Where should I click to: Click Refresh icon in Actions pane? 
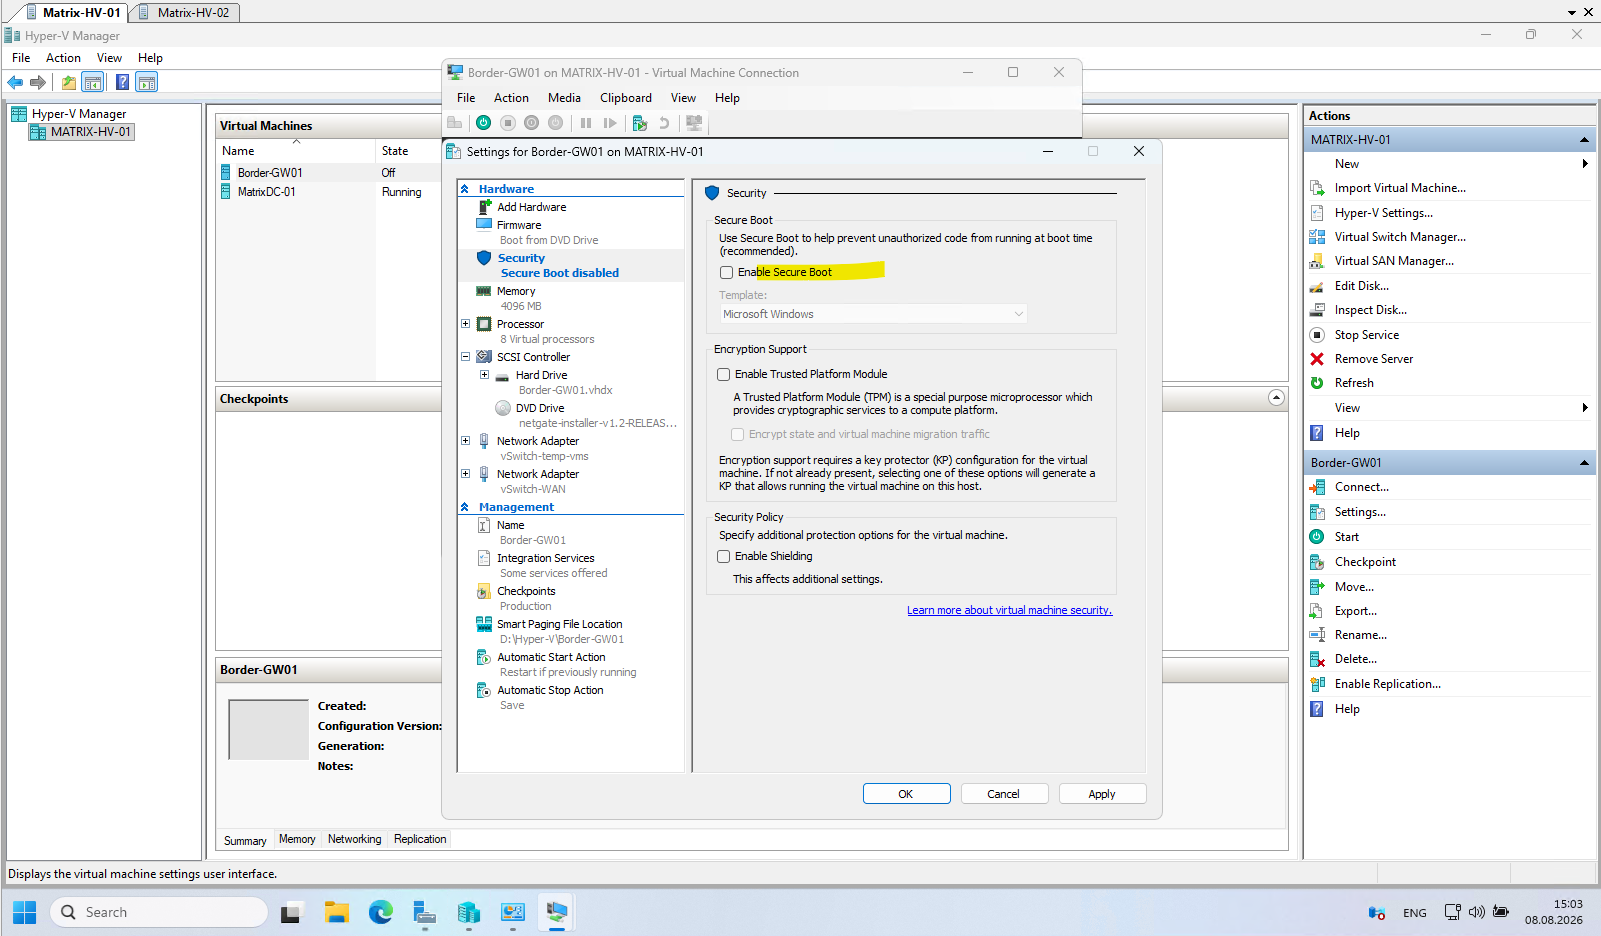(1317, 383)
